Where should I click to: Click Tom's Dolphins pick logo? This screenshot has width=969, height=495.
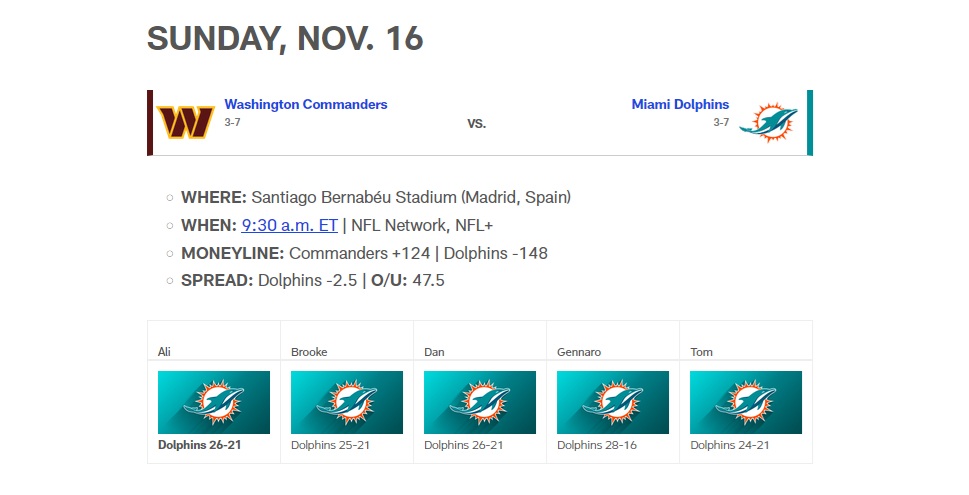coord(746,402)
